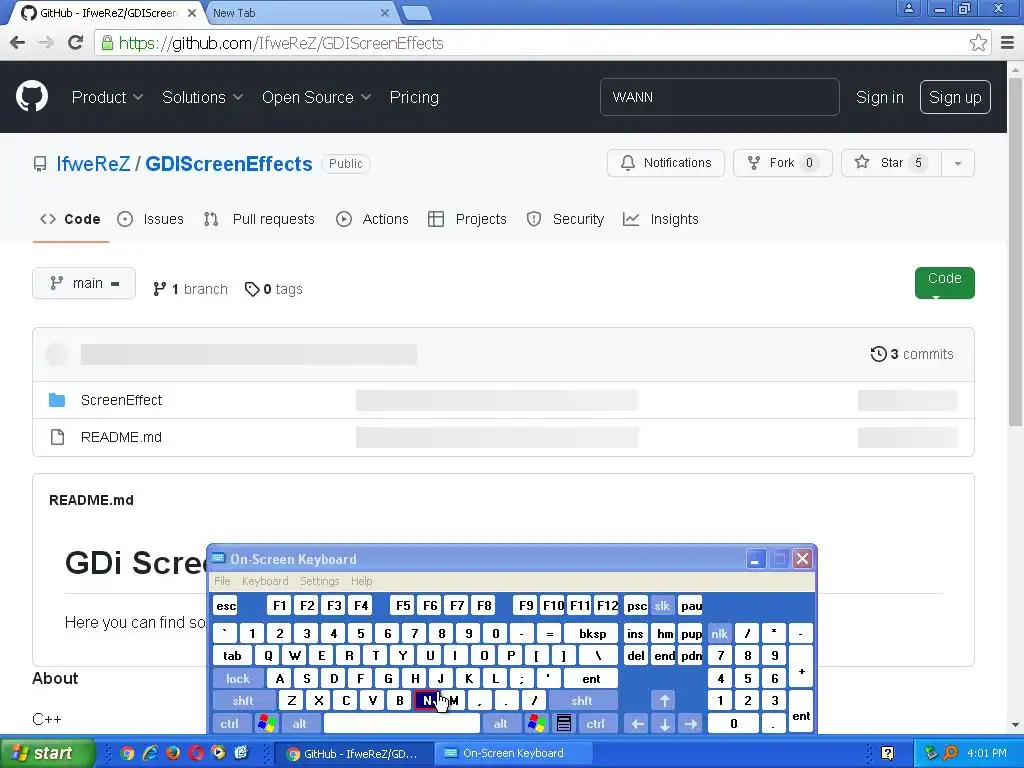1024x768 pixels.
Task: Expand the Open Source dropdown
Action: click(317, 97)
